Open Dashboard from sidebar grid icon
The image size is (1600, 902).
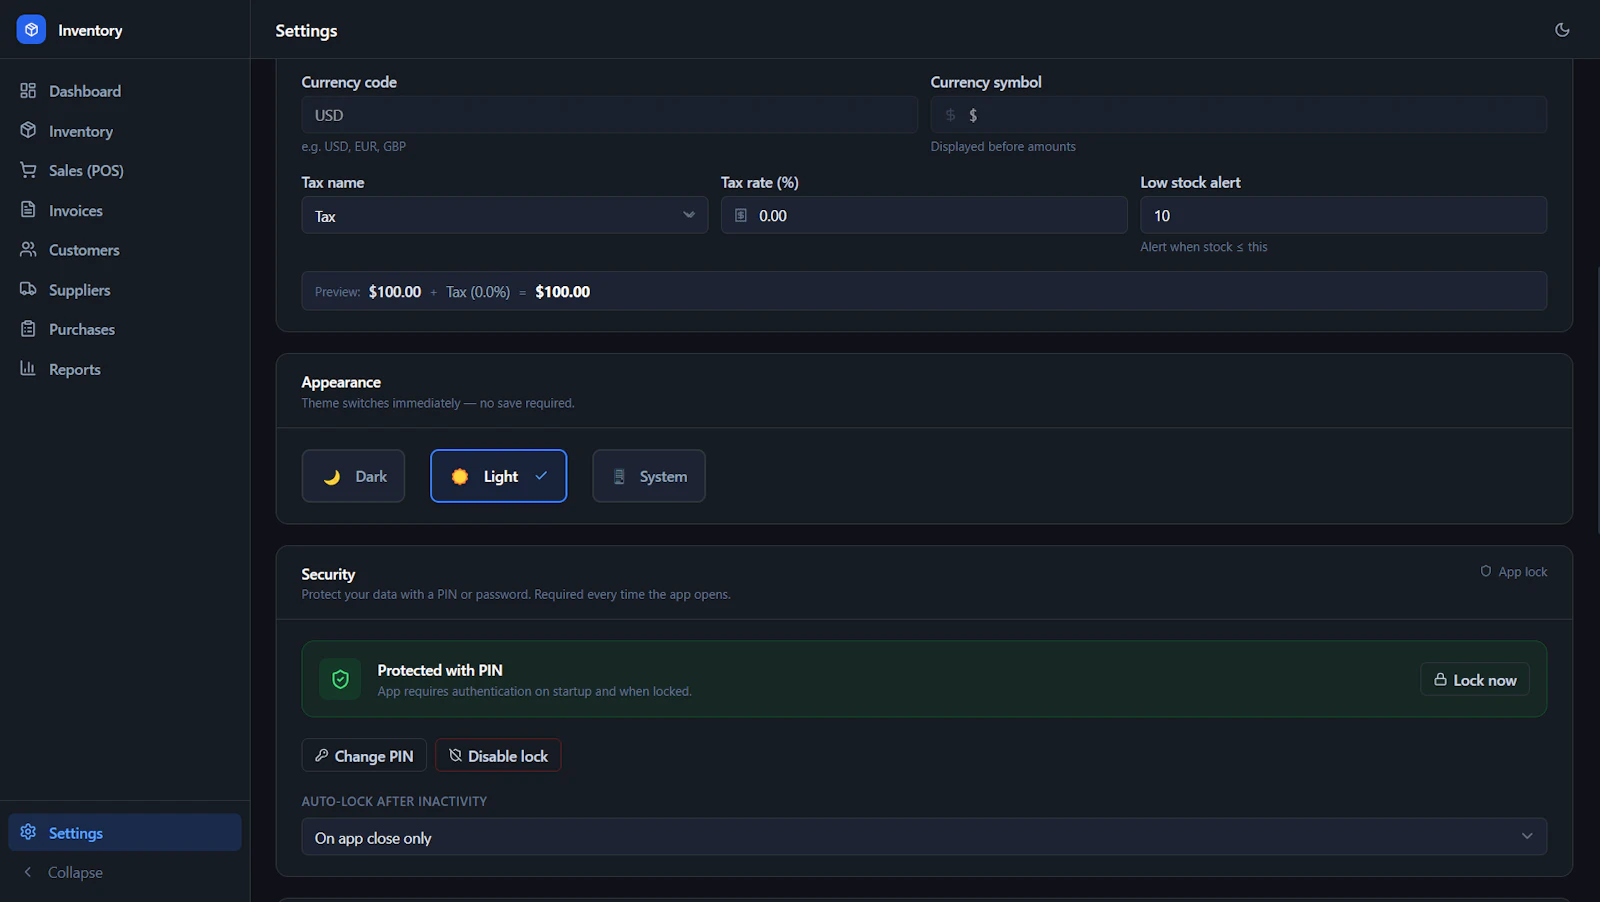pos(28,91)
